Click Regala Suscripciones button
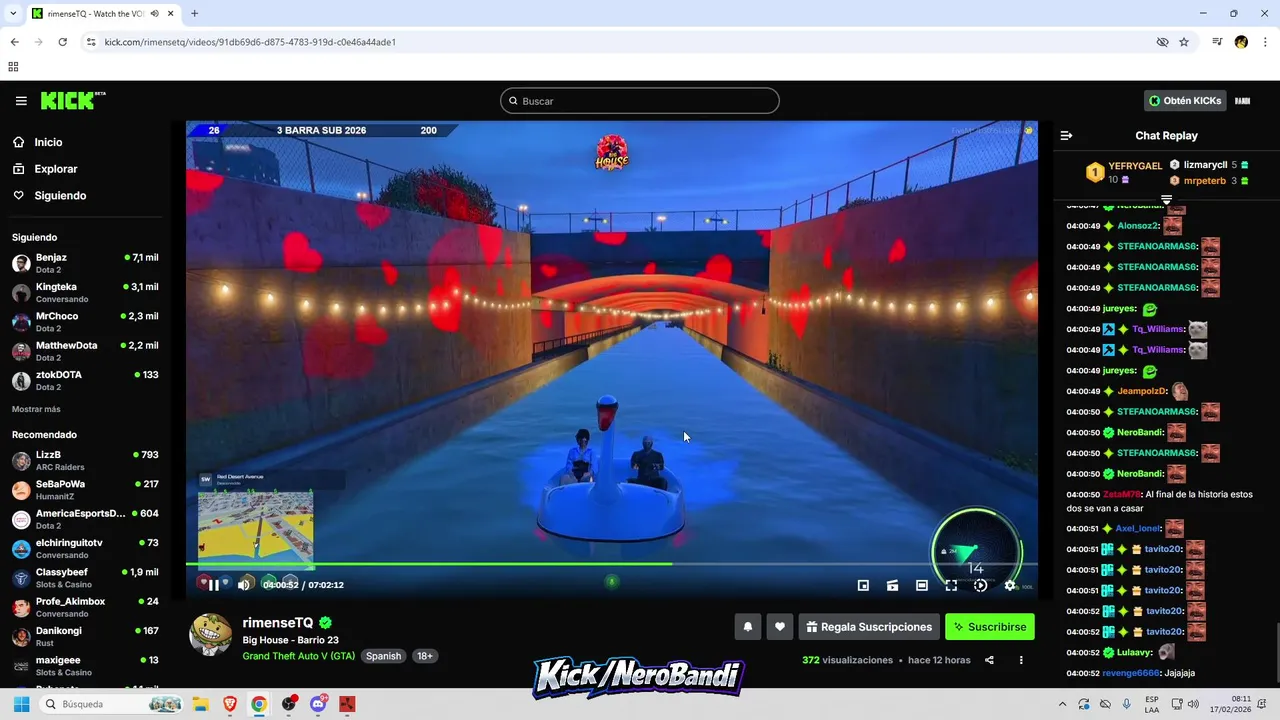 click(x=869, y=627)
